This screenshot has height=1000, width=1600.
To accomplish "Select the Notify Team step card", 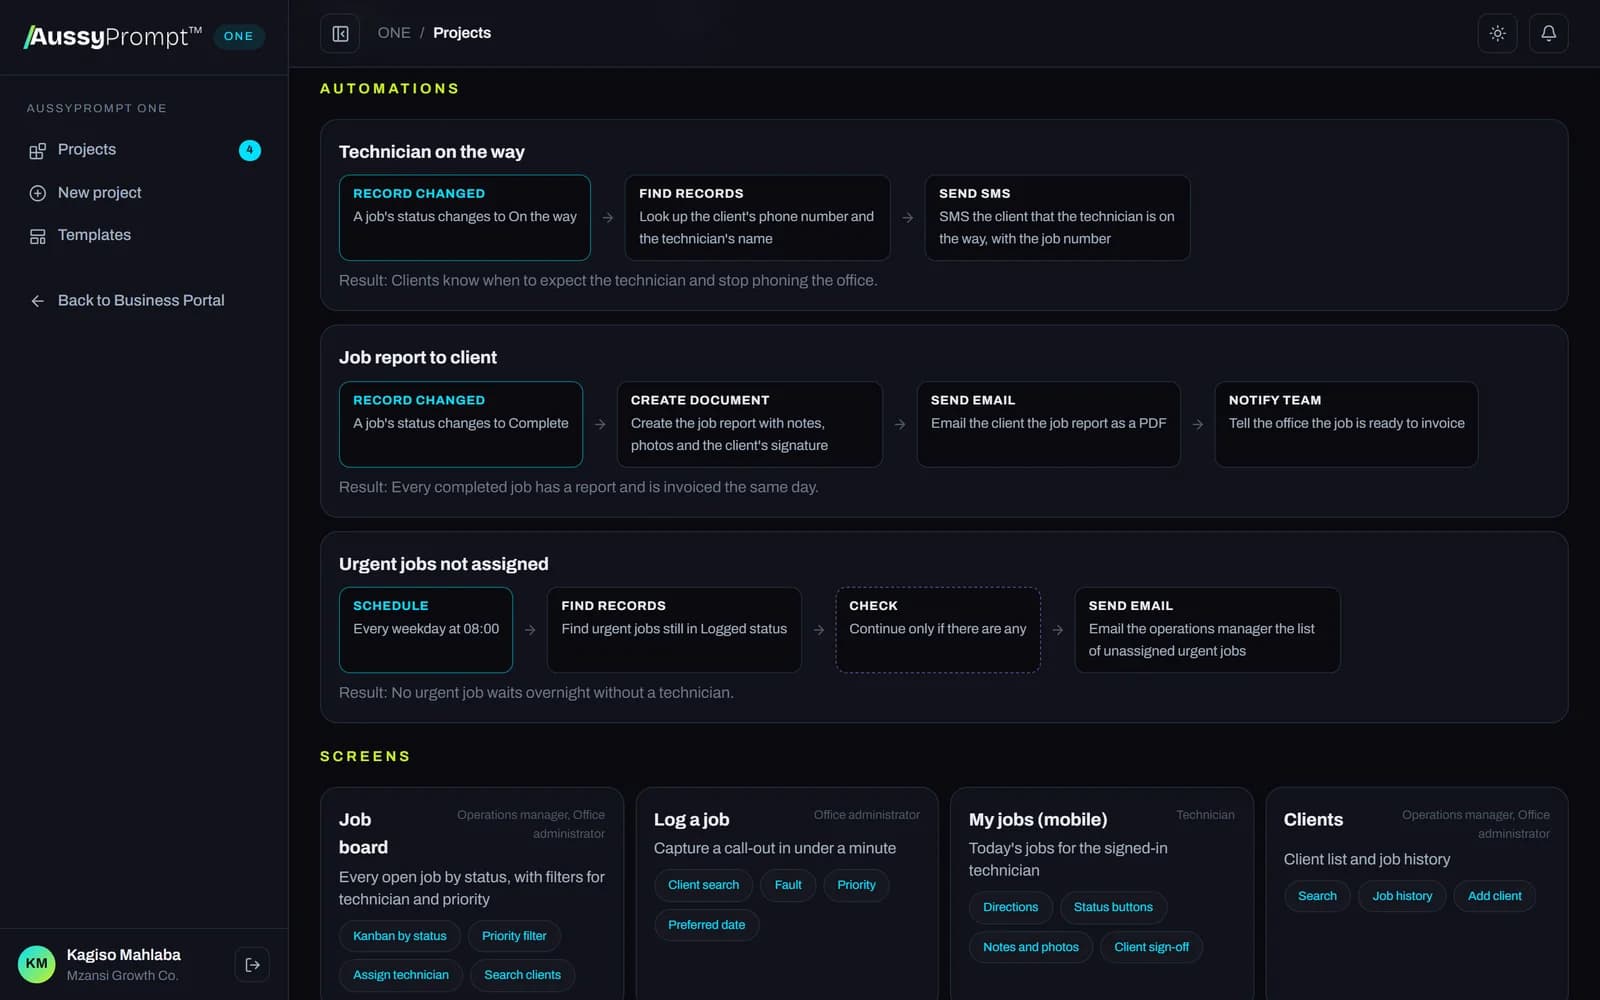I will pyautogui.click(x=1346, y=424).
